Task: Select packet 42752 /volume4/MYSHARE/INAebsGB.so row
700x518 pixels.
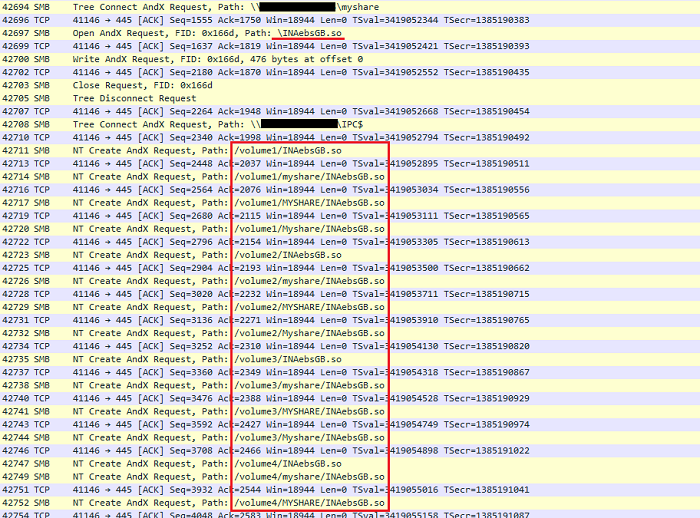Action: click(x=350, y=503)
